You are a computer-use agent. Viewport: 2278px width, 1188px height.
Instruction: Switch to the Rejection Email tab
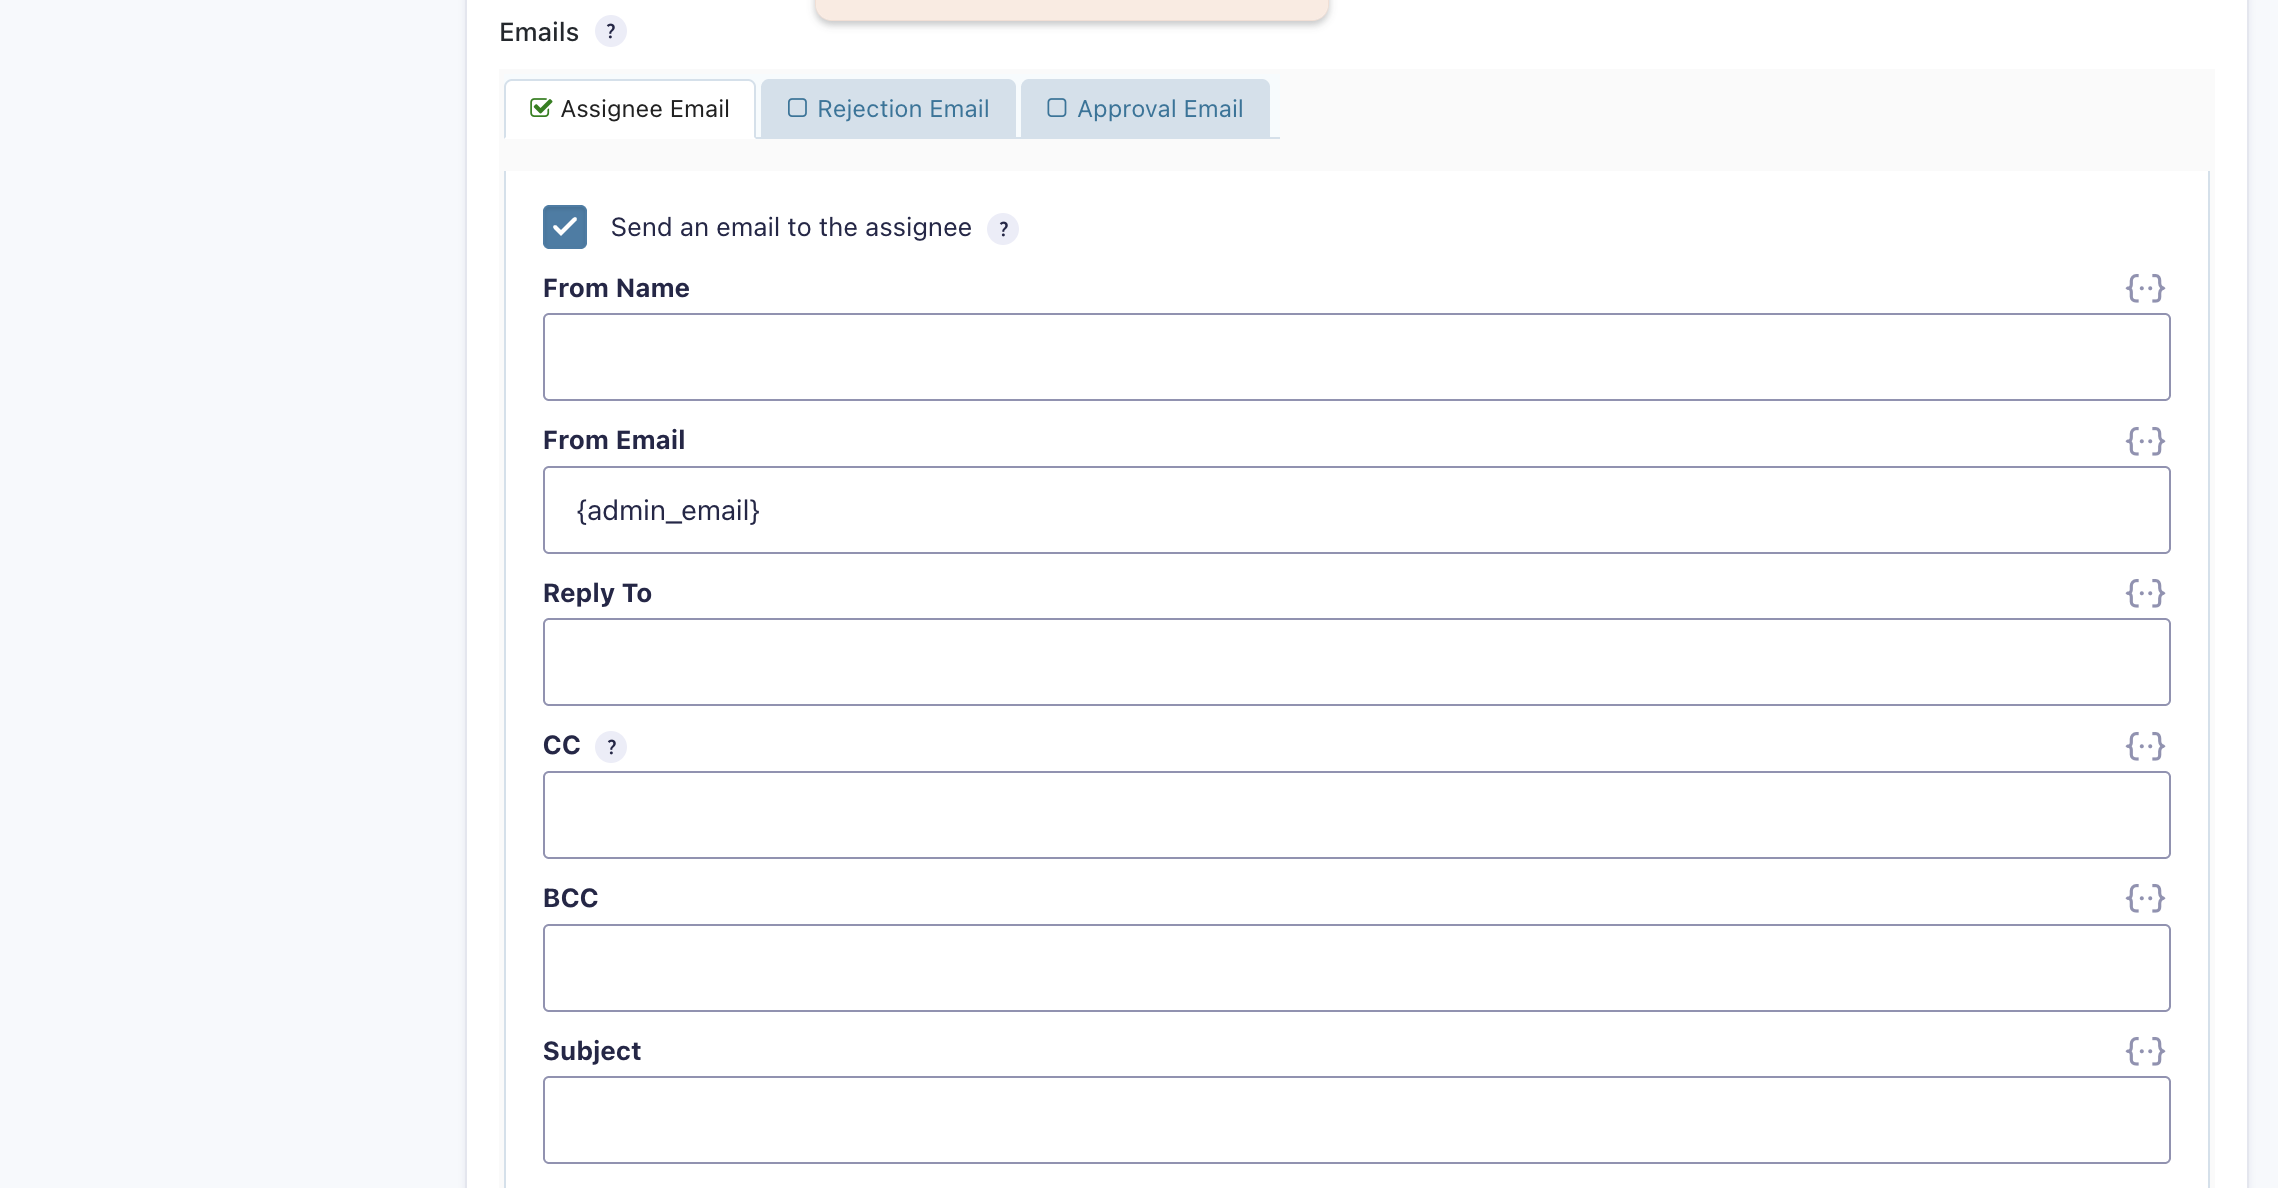888,109
